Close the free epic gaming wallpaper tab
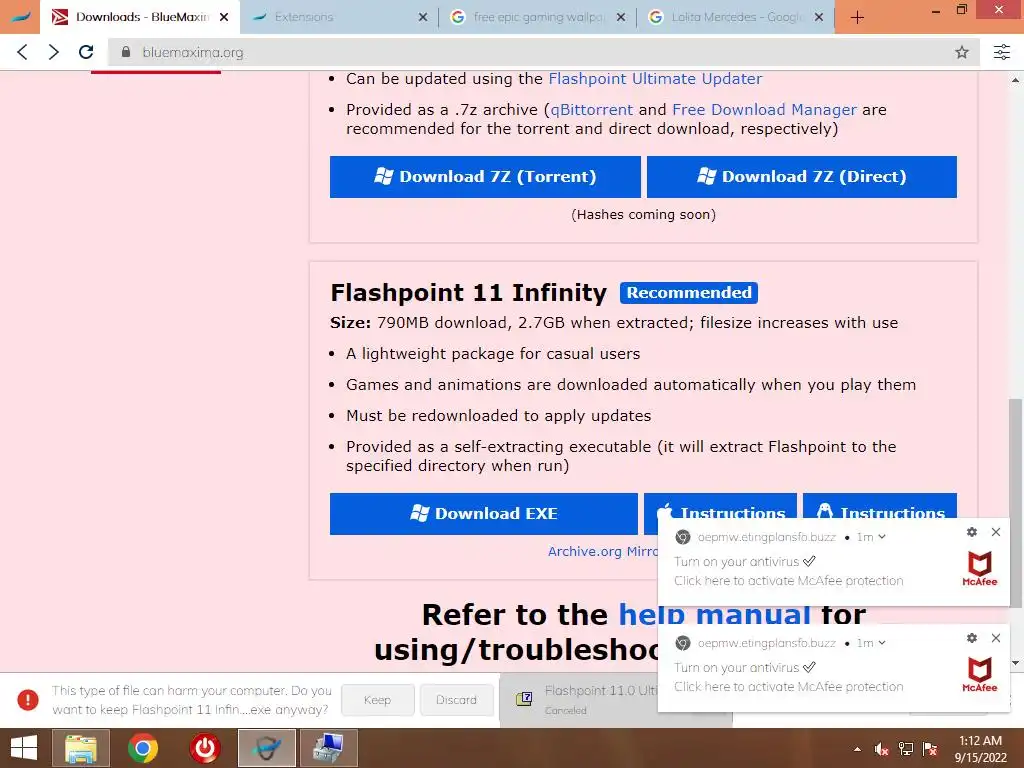Image resolution: width=1024 pixels, height=768 pixels. (621, 18)
